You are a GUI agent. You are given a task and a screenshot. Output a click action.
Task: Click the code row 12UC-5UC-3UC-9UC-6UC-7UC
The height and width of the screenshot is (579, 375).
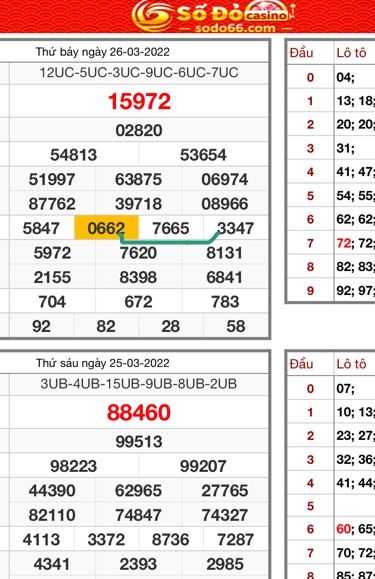[x=139, y=72]
